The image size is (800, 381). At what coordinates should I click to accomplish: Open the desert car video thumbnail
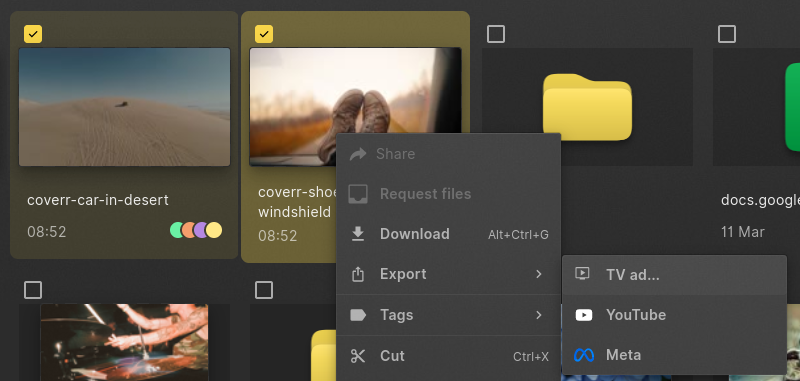coord(124,107)
